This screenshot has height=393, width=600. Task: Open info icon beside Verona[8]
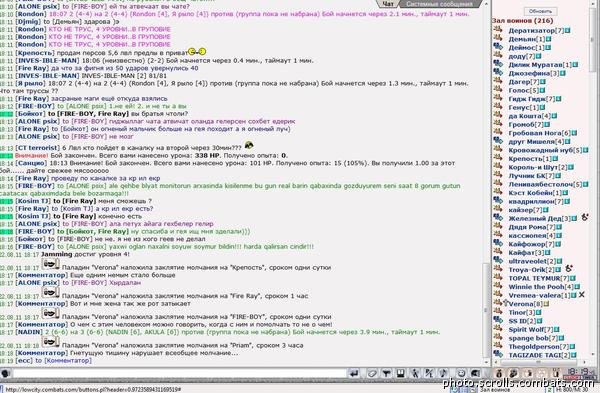546,304
